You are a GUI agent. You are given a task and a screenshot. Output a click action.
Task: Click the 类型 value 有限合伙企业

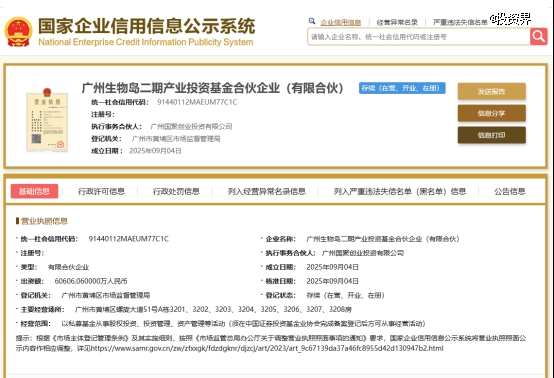tap(69, 267)
